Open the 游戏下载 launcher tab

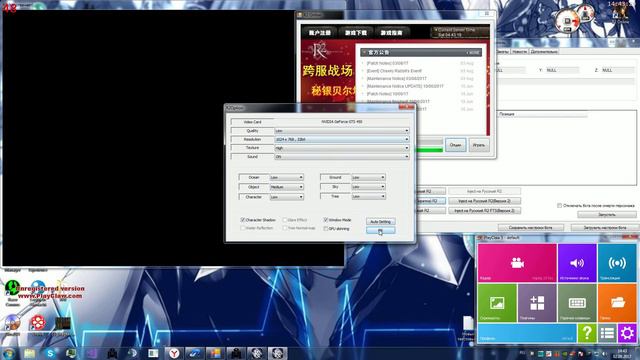point(355,33)
